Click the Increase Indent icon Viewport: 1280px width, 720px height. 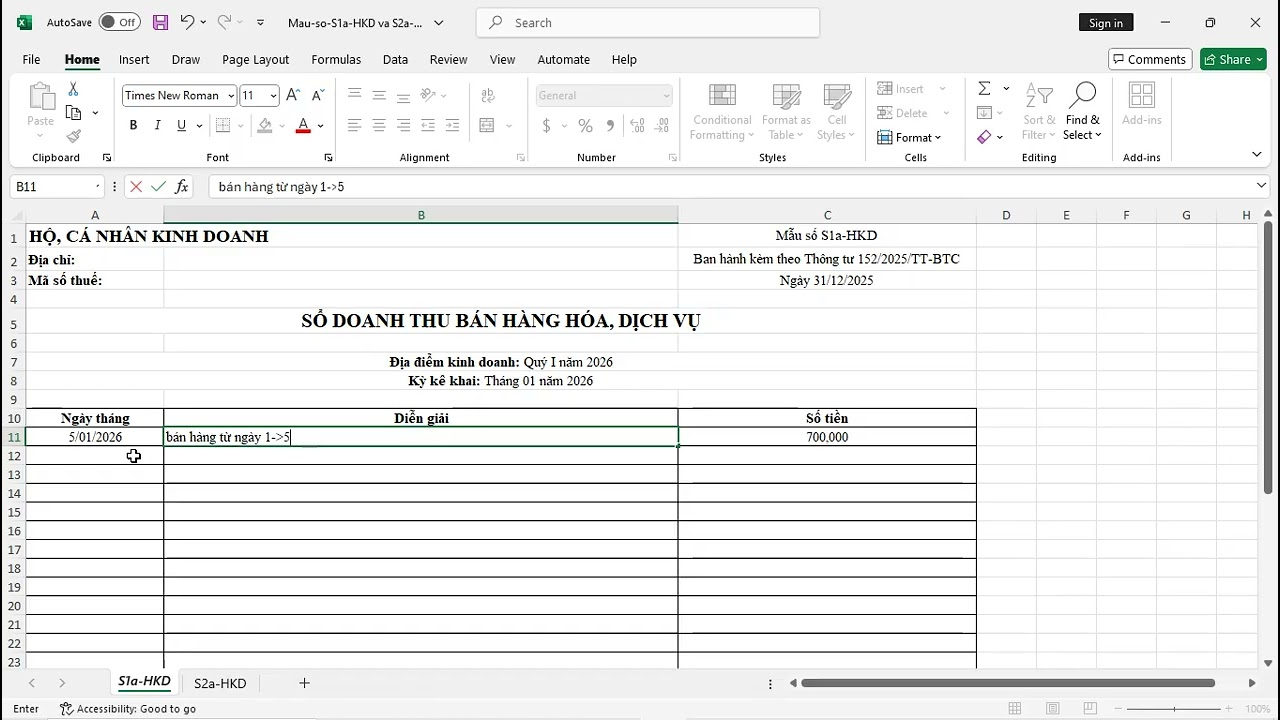(x=452, y=125)
